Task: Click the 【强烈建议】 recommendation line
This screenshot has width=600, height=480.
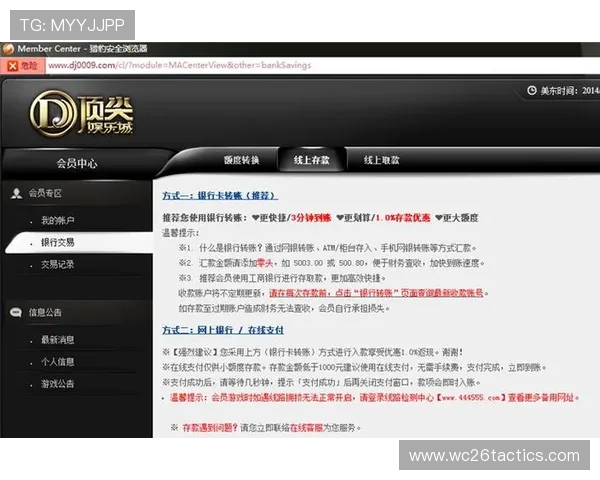Action: point(313,352)
